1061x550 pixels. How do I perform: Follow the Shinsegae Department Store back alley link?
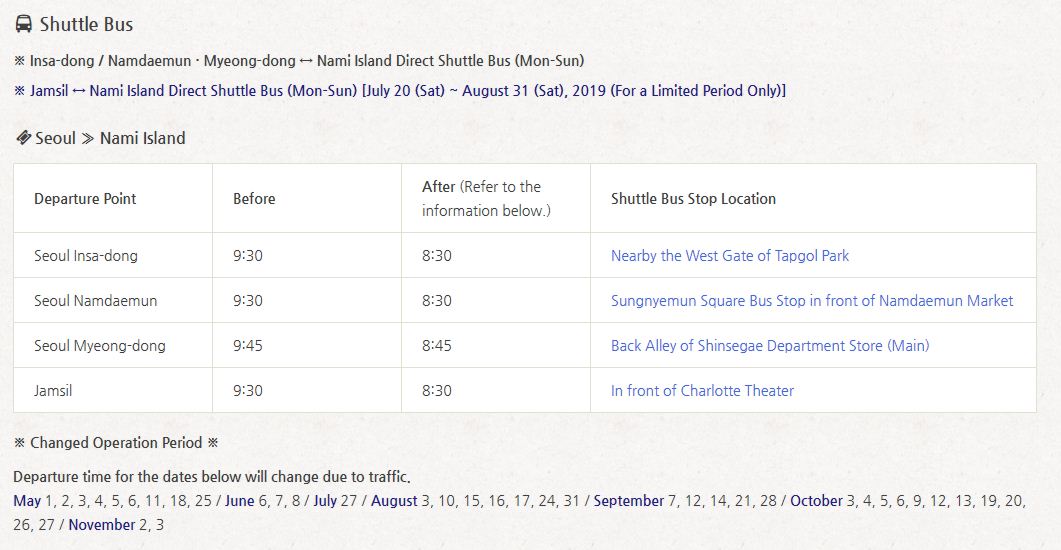(769, 346)
